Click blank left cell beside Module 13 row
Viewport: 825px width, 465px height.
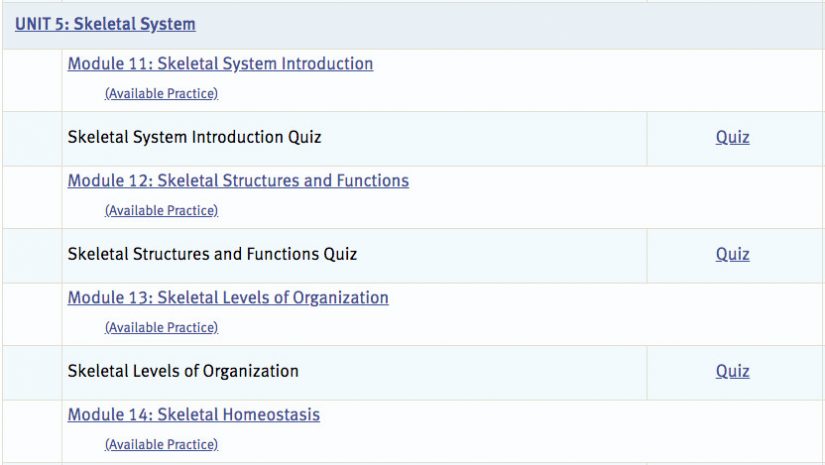(31, 314)
